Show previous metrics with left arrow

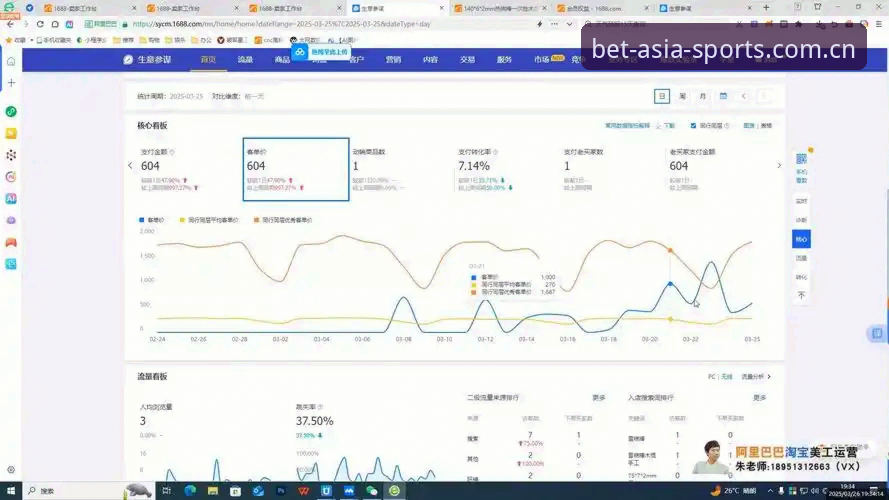130,166
